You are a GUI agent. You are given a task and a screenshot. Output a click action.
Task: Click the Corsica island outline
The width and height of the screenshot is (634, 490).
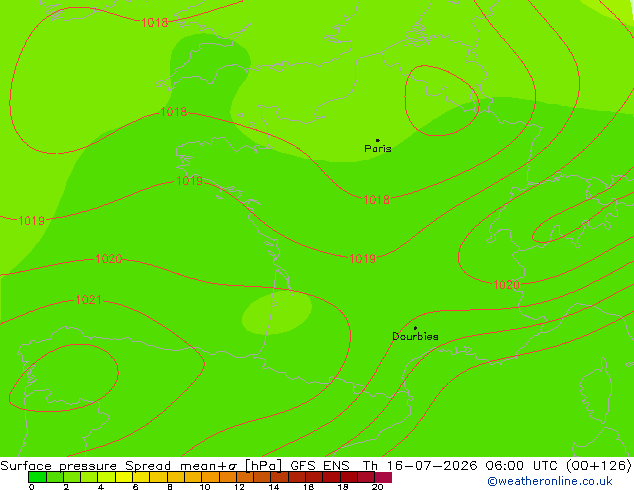[596, 391]
